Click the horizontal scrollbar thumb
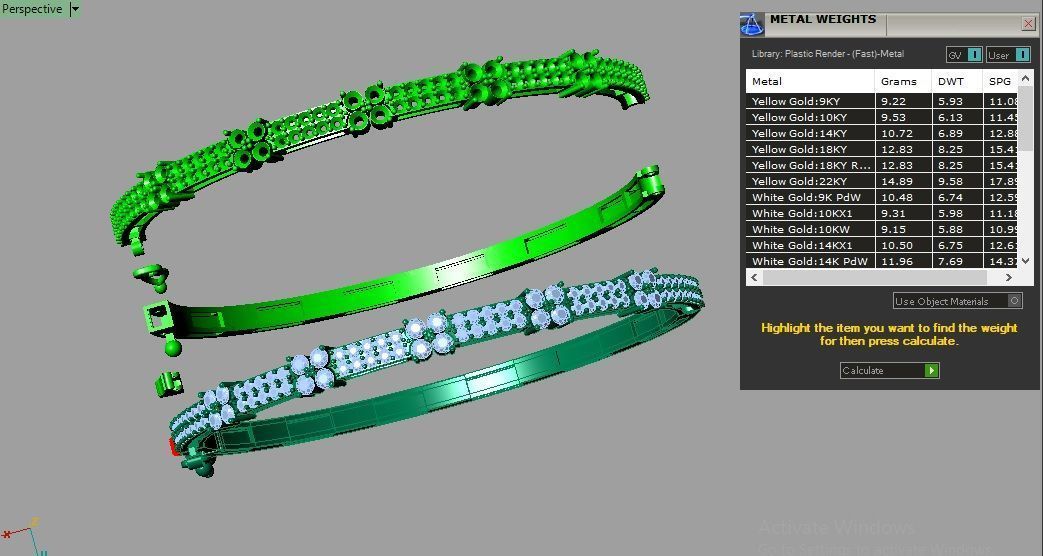This screenshot has height=556, width=1044. [874, 277]
